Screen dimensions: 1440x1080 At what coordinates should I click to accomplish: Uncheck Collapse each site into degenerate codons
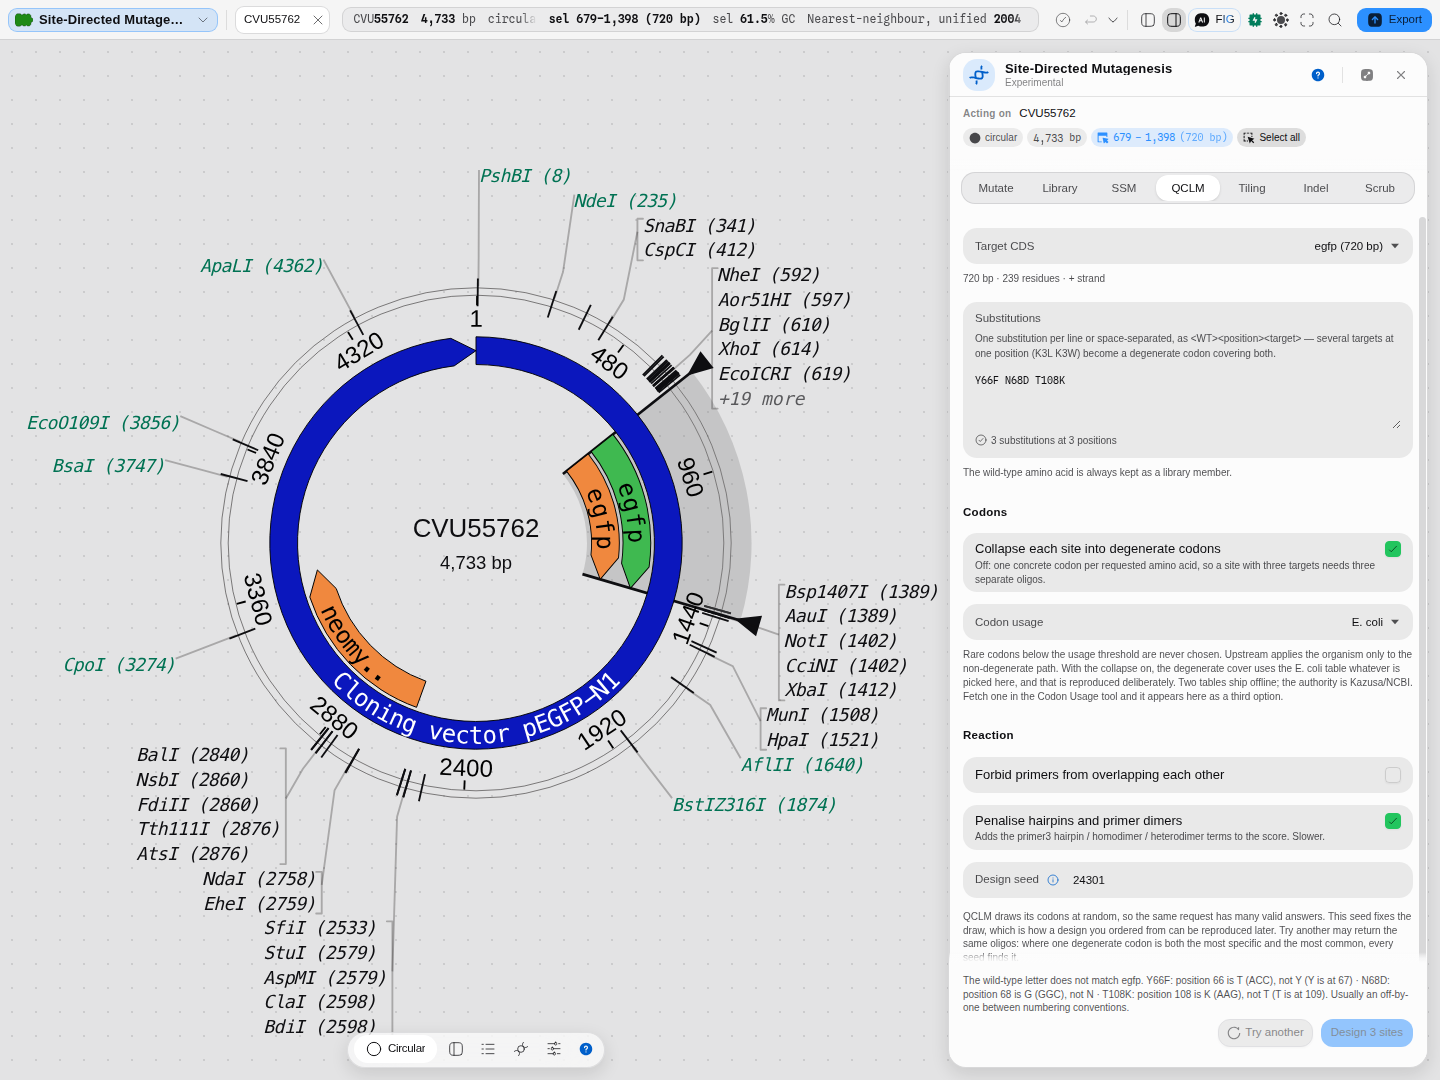(x=1393, y=549)
